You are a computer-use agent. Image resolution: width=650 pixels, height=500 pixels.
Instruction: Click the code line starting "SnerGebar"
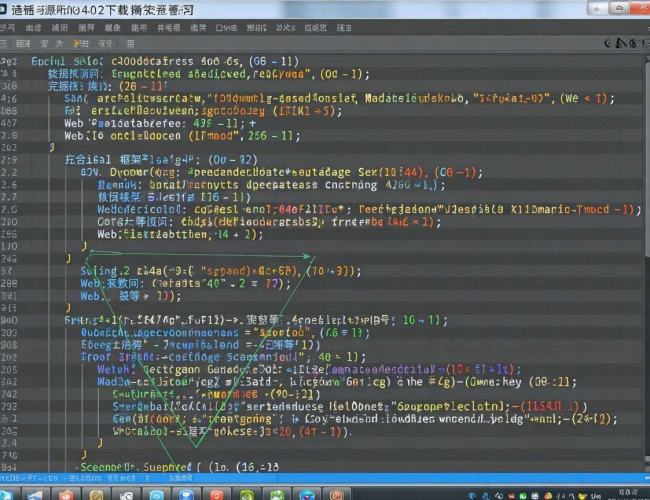pos(349,406)
